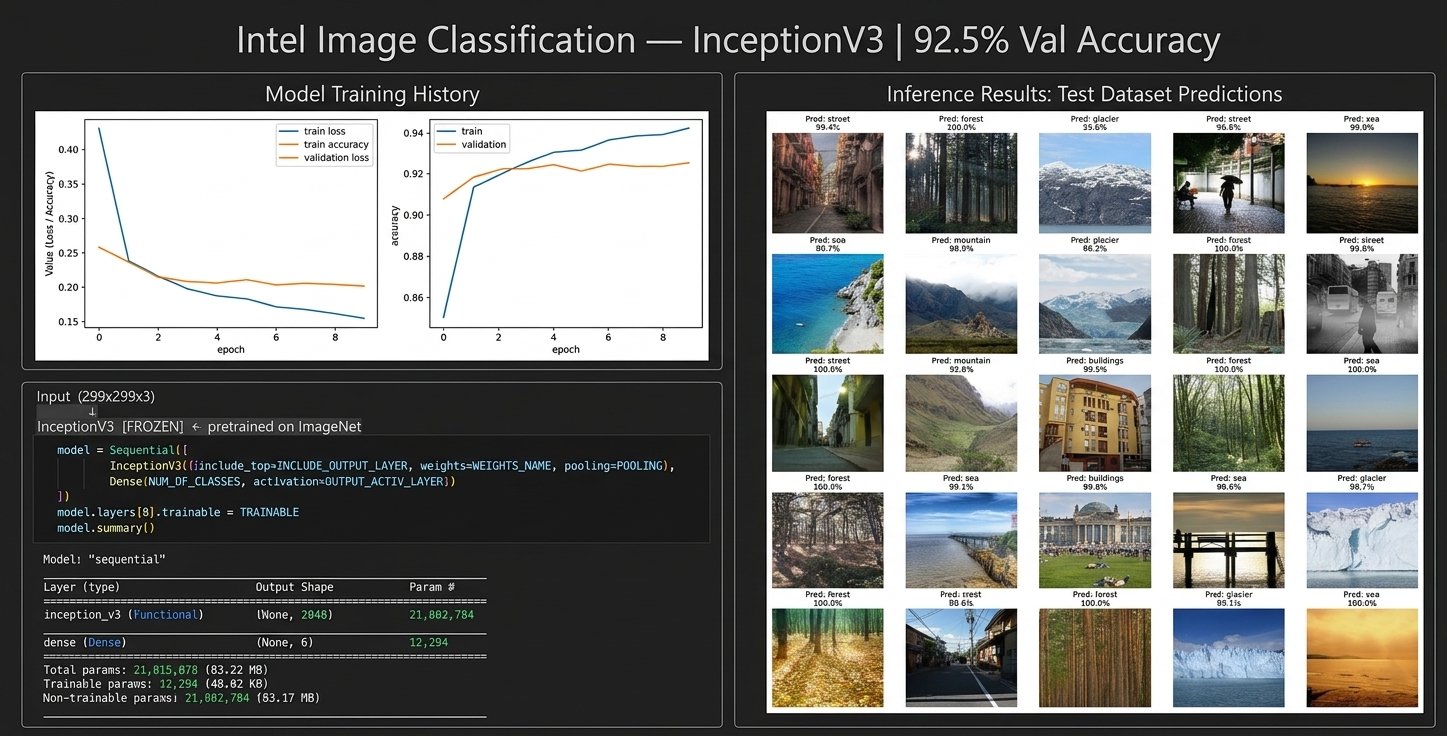Viewport: 1447px width, 736px height.
Task: Toggle the "train accuracy" legend entry
Action: coord(335,143)
